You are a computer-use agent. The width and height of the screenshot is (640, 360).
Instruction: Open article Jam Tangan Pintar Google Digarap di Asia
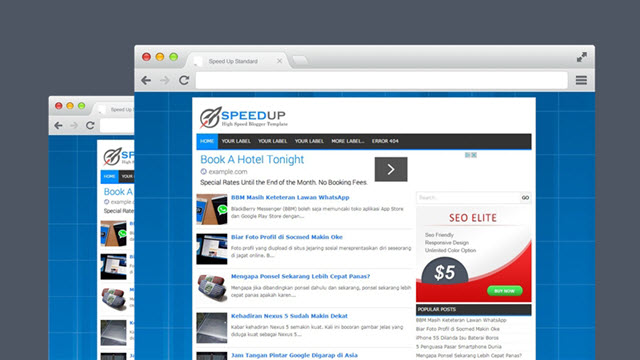coord(294,356)
